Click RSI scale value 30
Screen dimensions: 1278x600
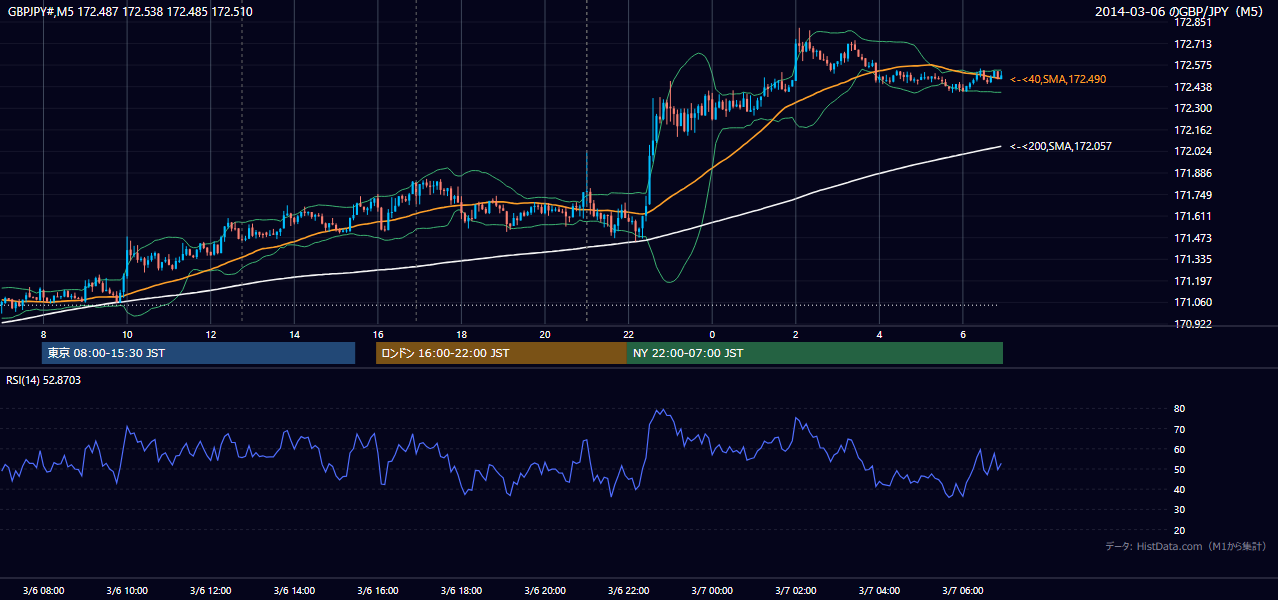coord(1179,510)
